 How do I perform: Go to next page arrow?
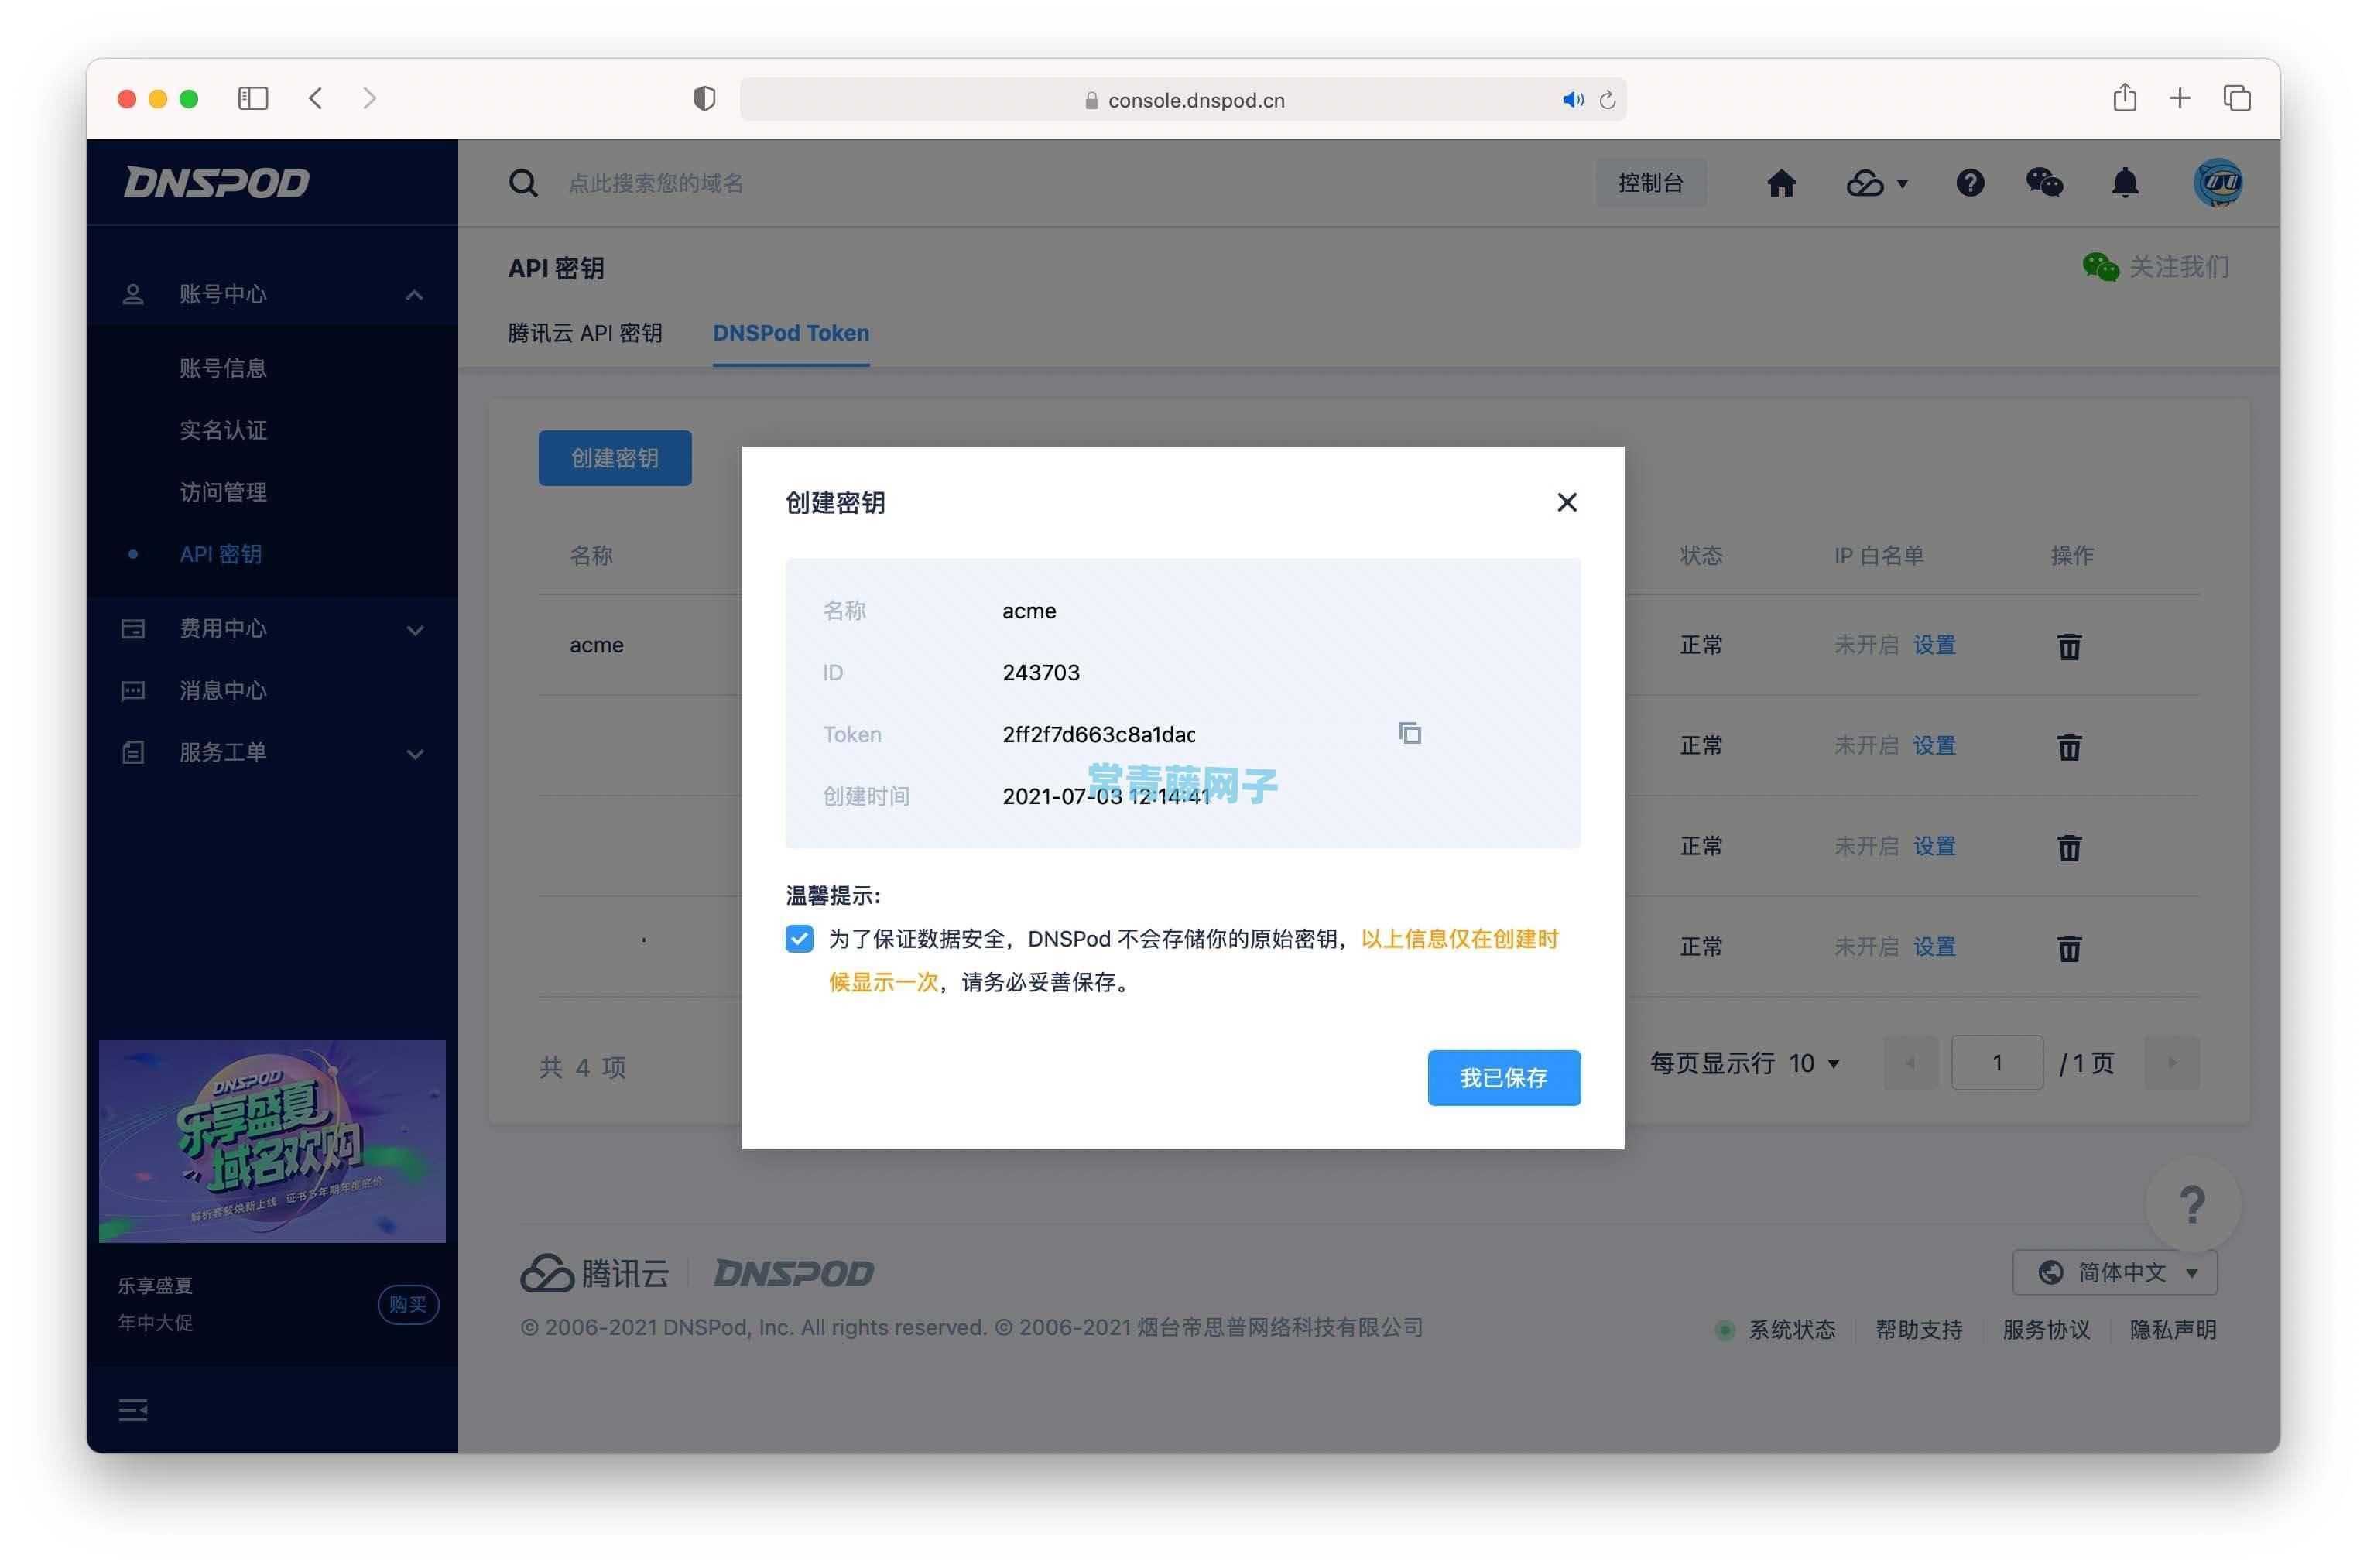point(2171,1062)
